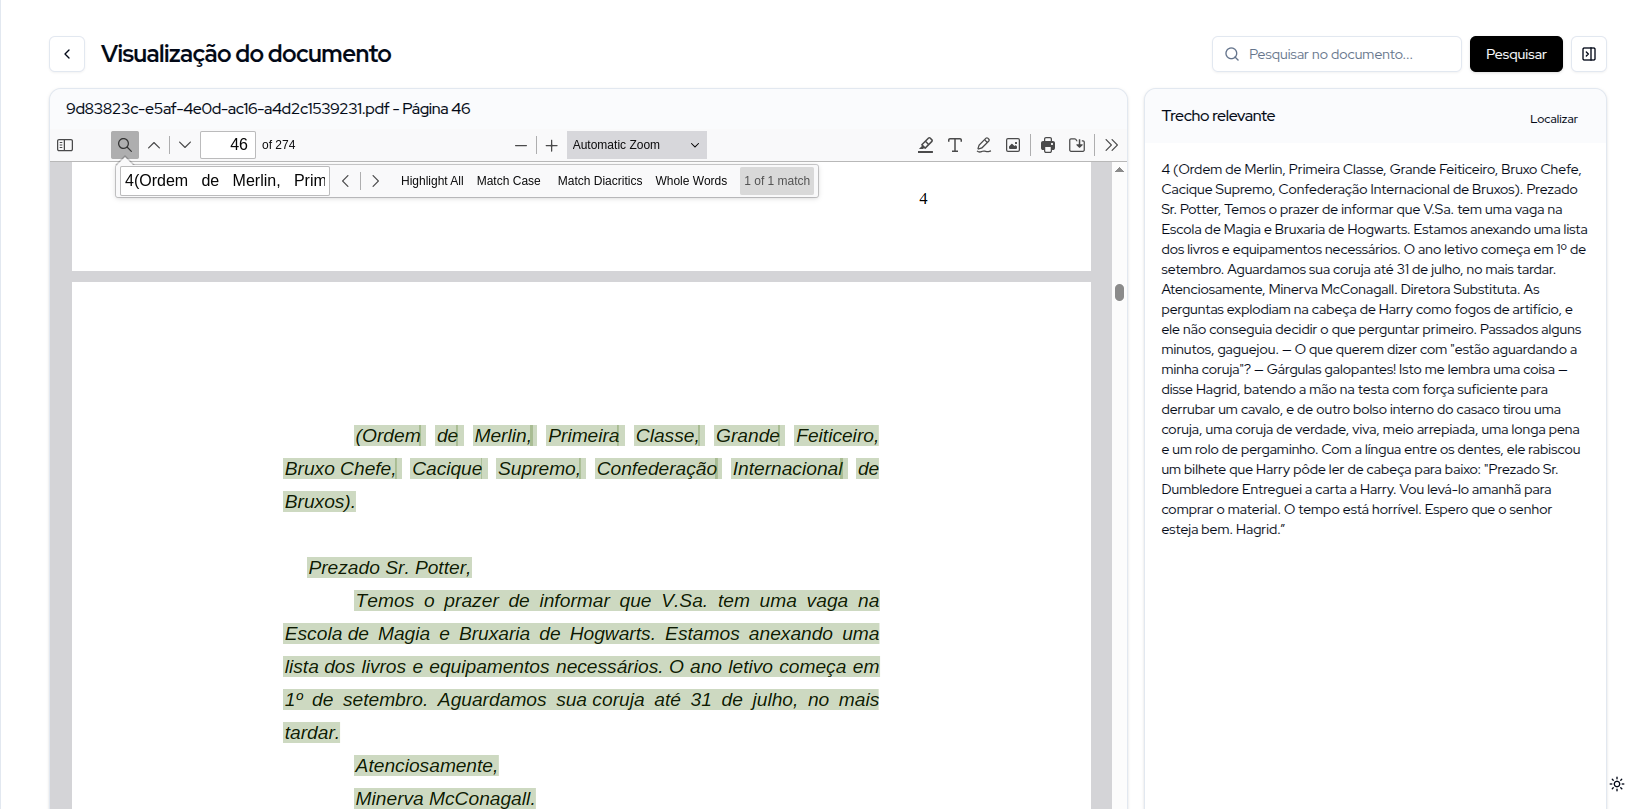This screenshot has width=1637, height=809.
Task: Select the Draw pencil tool
Action: click(x=984, y=145)
